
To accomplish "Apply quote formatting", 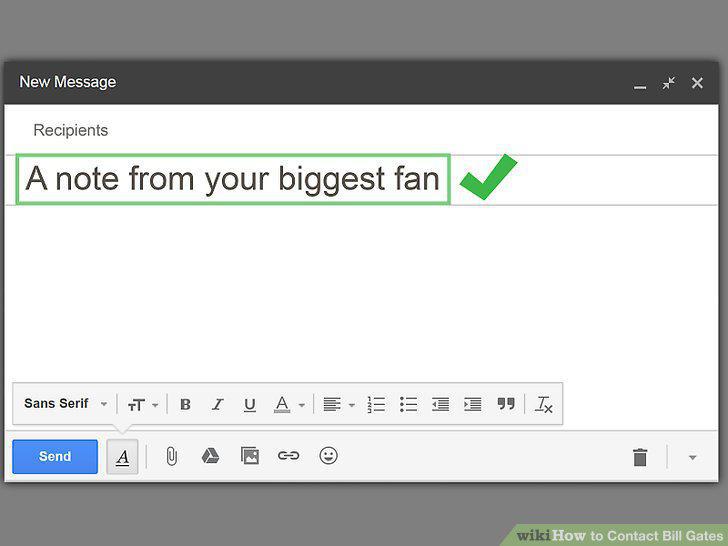I will coord(506,403).
